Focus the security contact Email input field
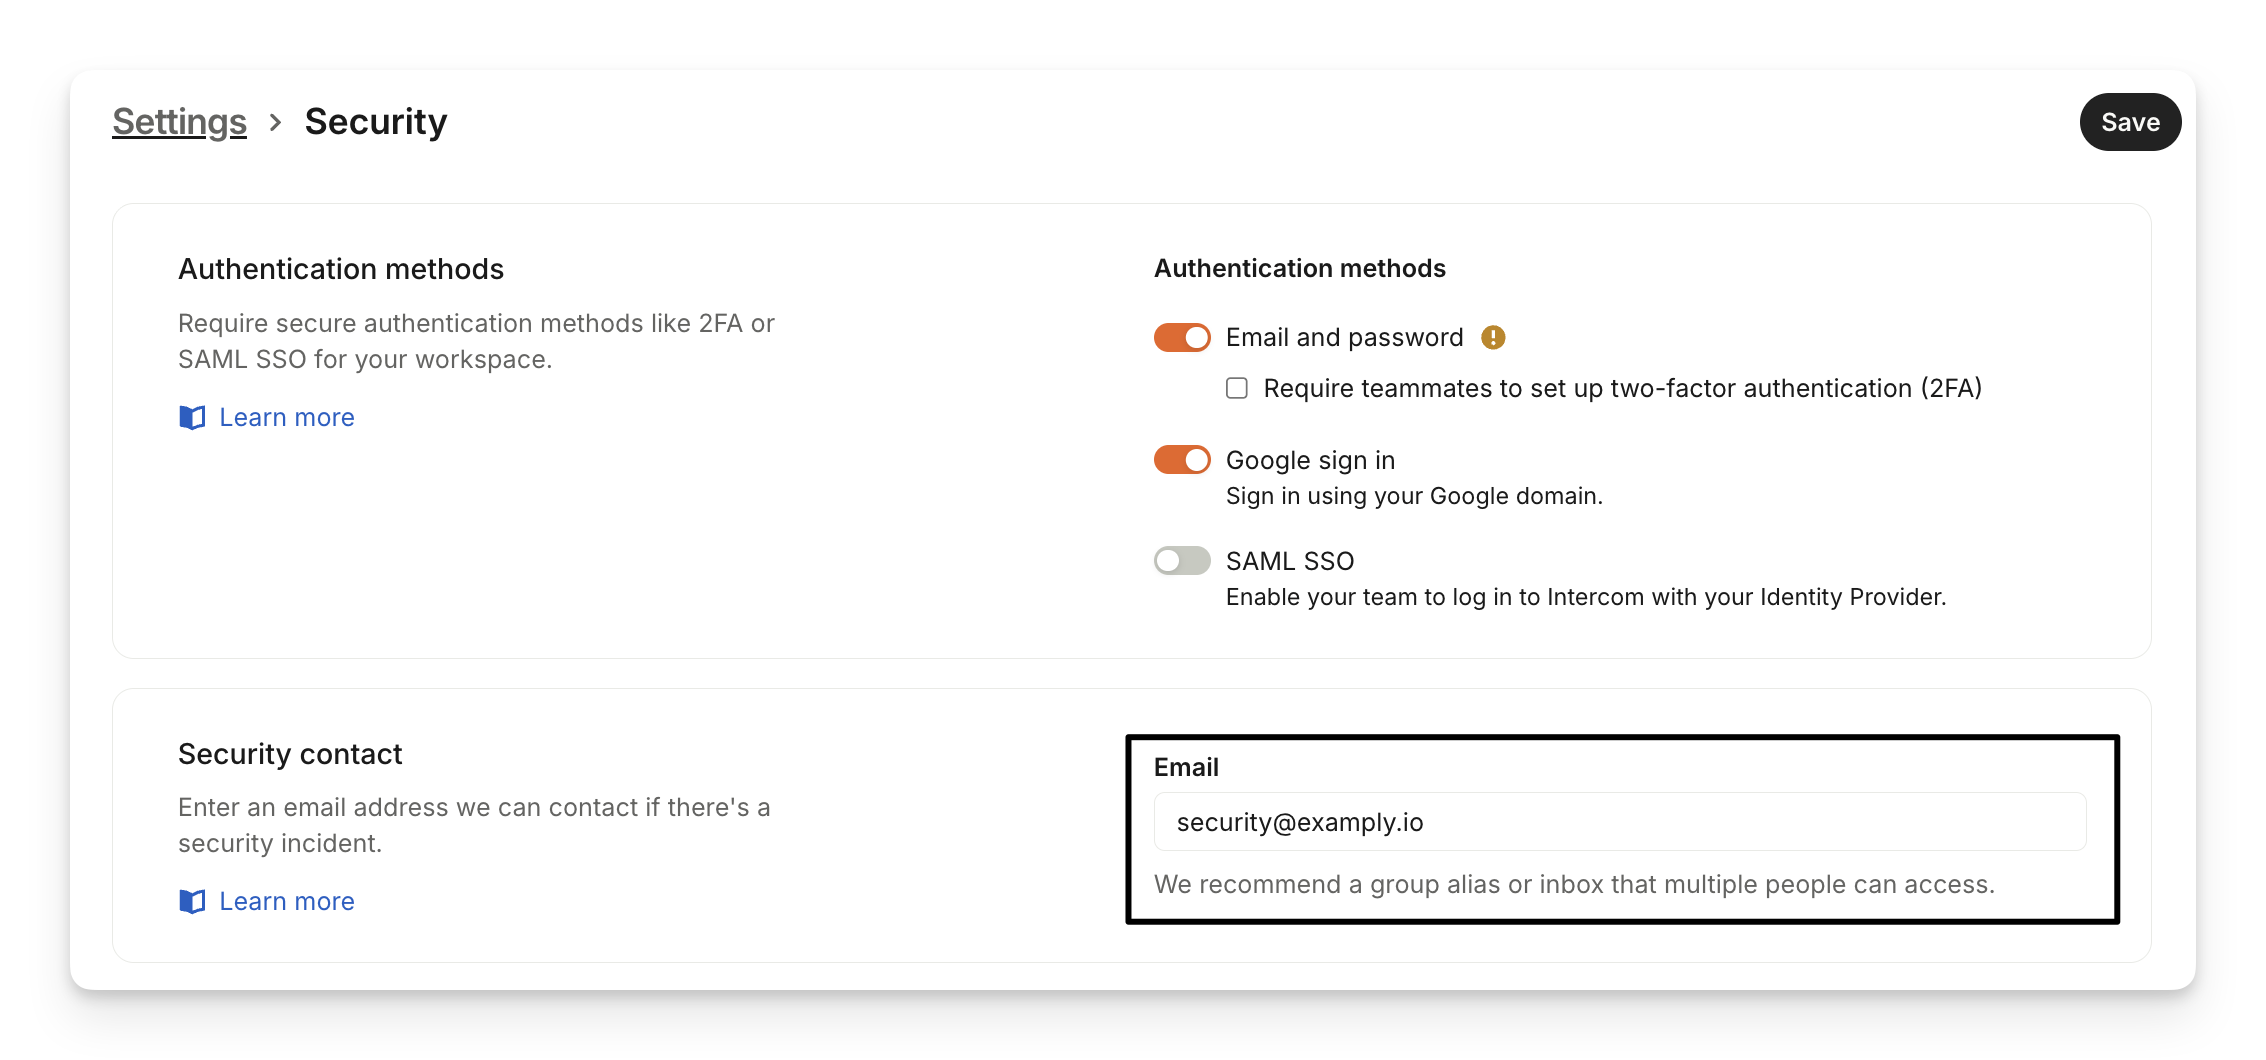Screen dimensions: 2266x1060 [x=1619, y=822]
